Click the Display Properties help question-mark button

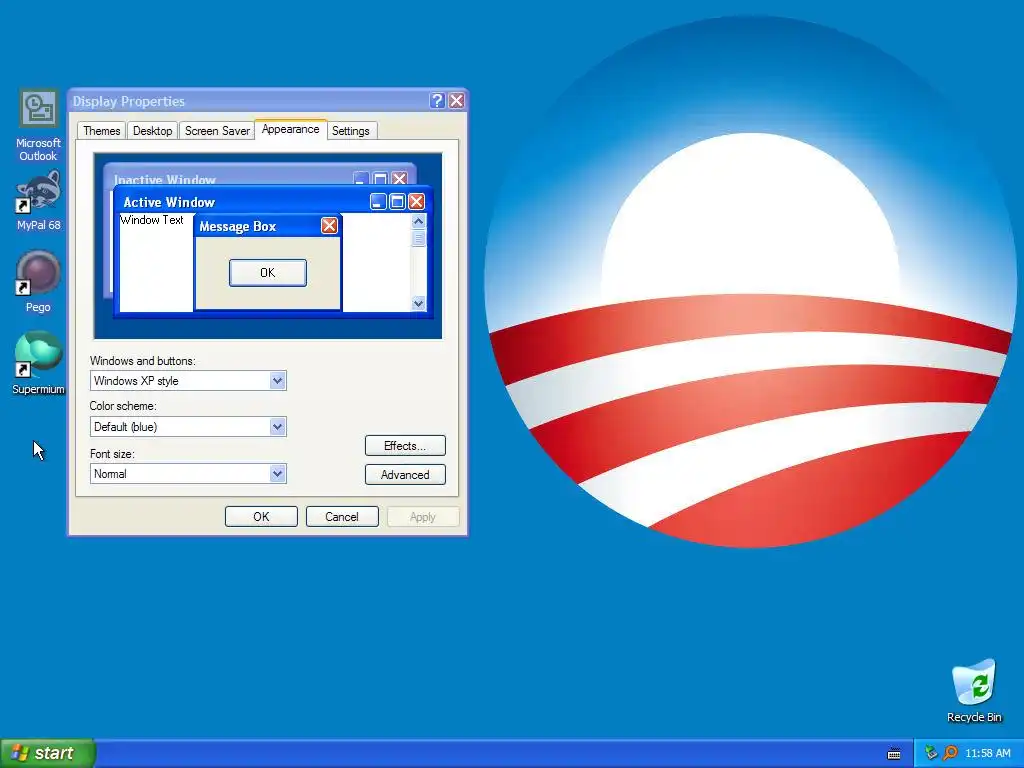click(x=437, y=101)
